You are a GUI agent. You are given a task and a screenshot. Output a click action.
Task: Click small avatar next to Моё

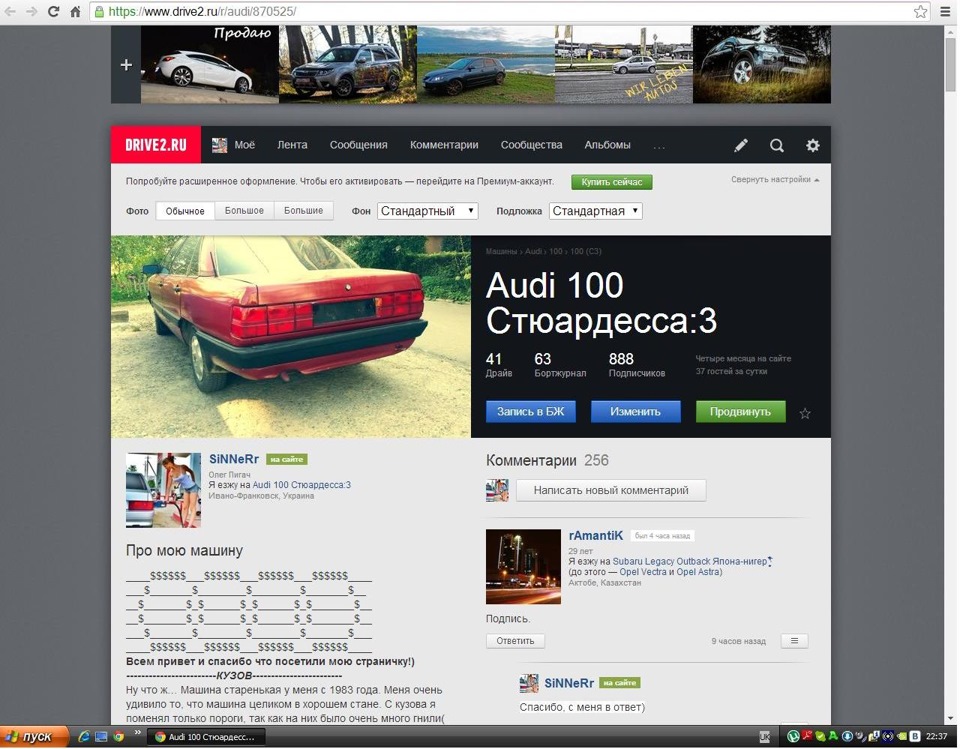pos(219,145)
